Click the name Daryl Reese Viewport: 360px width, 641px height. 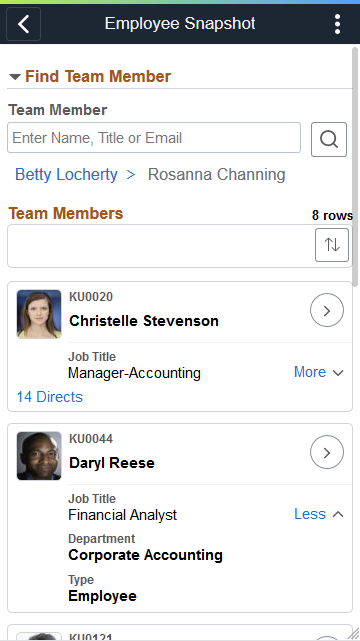click(x=112, y=463)
